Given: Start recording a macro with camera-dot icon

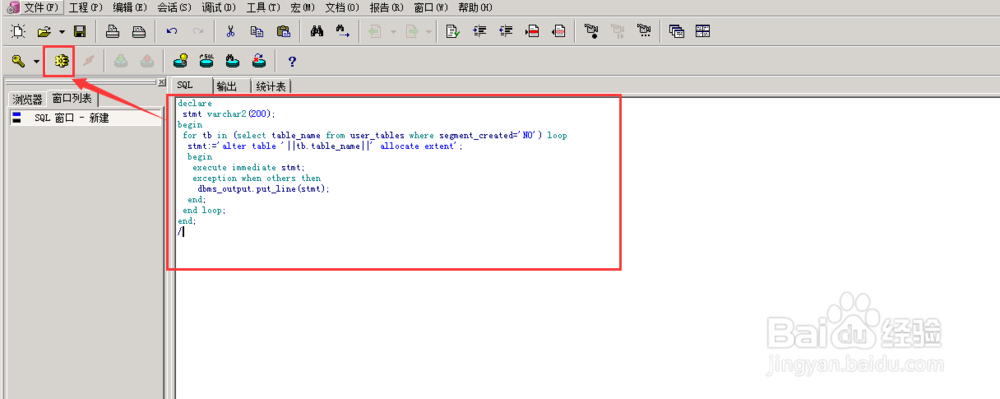Looking at the screenshot, I should point(592,31).
